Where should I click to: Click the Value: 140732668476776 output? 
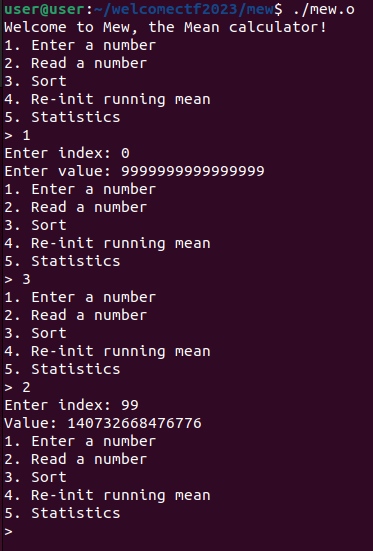pos(103,423)
